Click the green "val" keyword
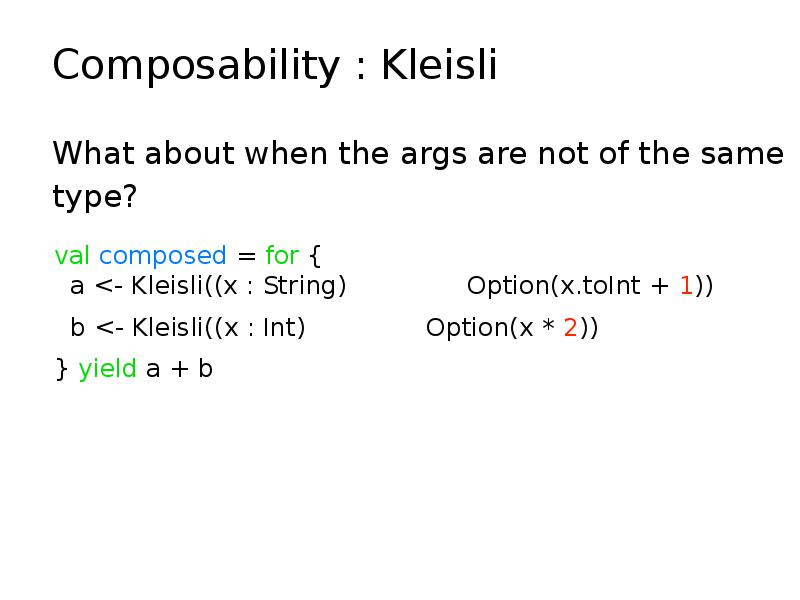 point(73,256)
